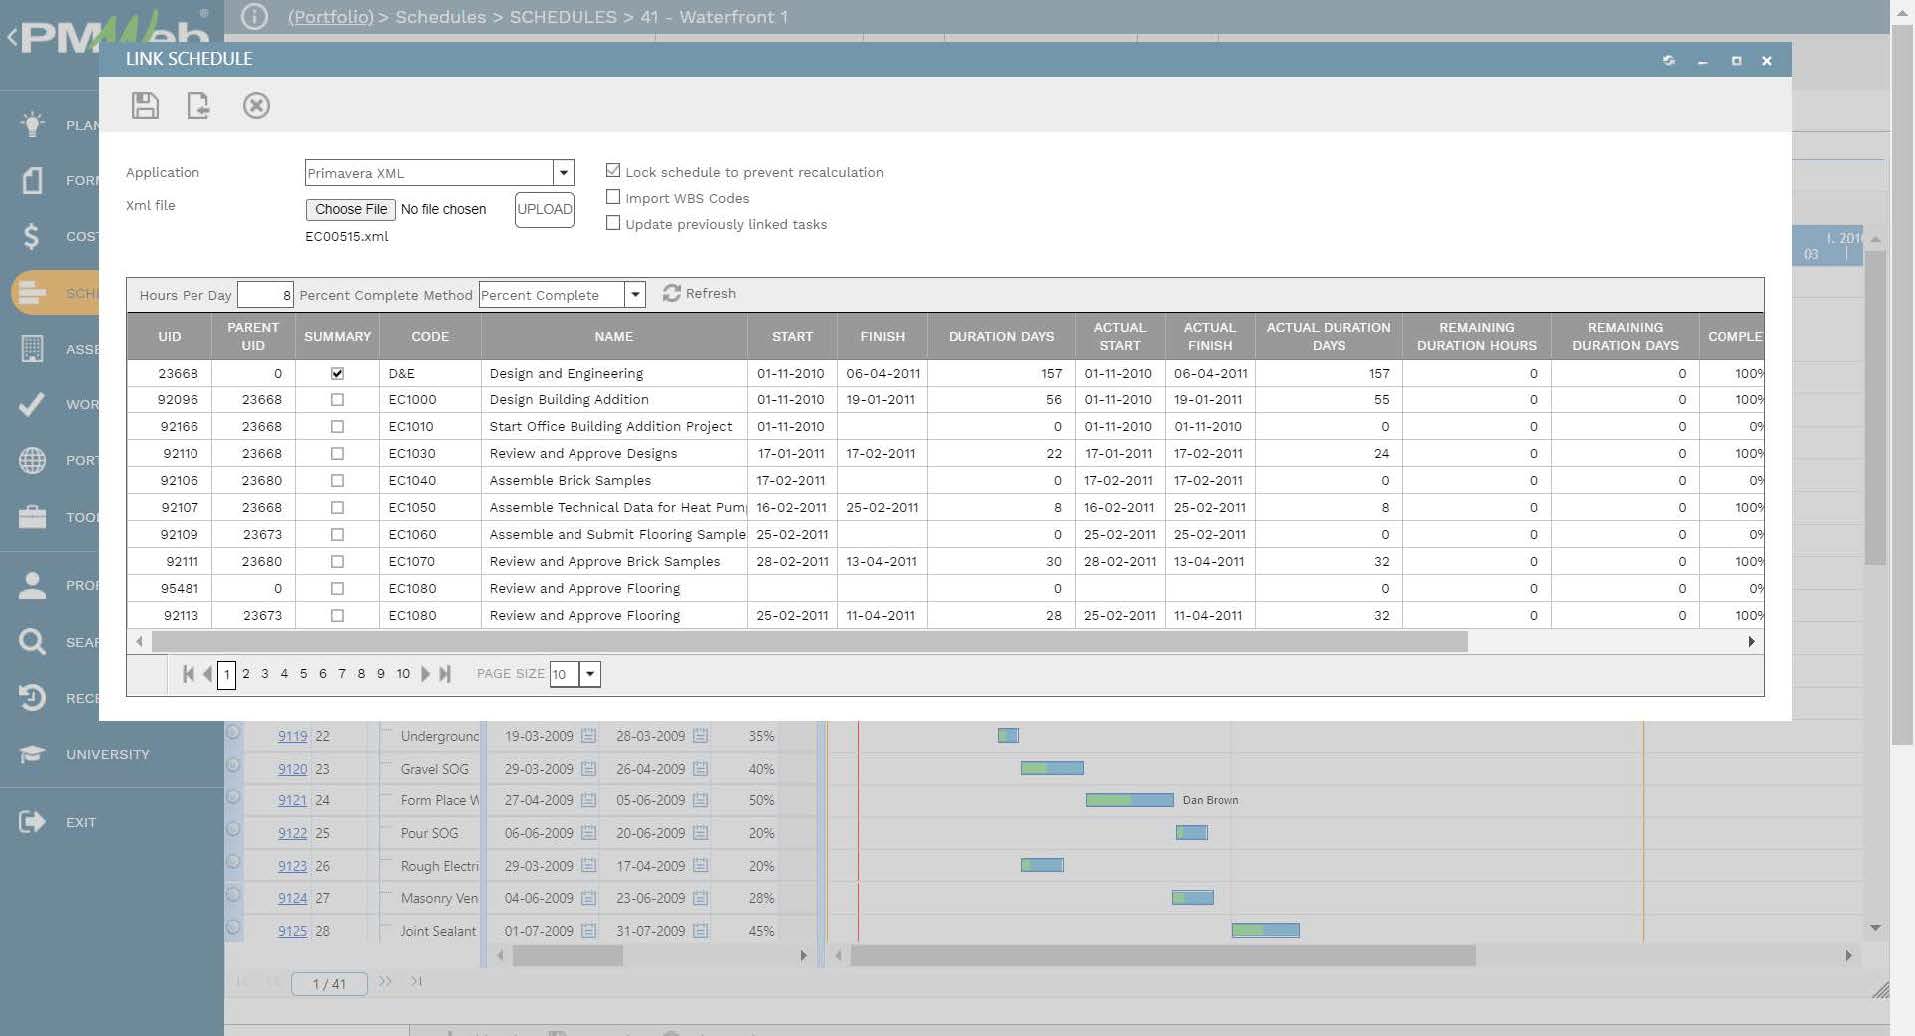Go to the last page of results
1915x1036 pixels.
[x=445, y=674]
